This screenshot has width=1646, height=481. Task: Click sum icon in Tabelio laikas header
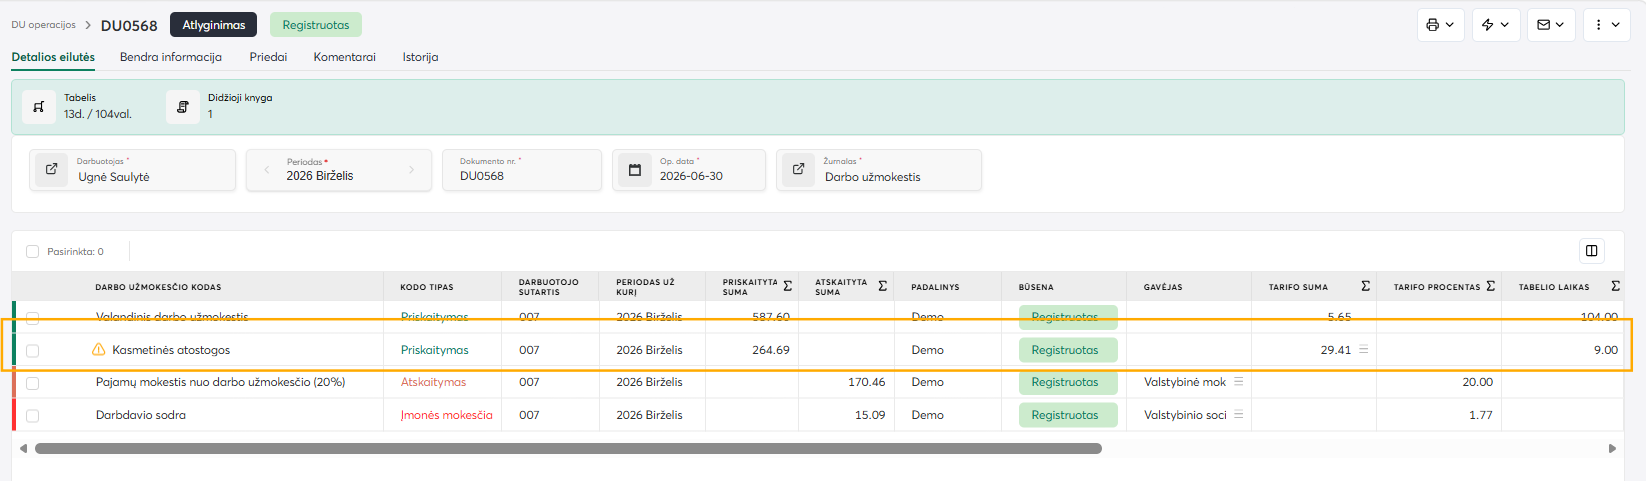tap(1616, 286)
